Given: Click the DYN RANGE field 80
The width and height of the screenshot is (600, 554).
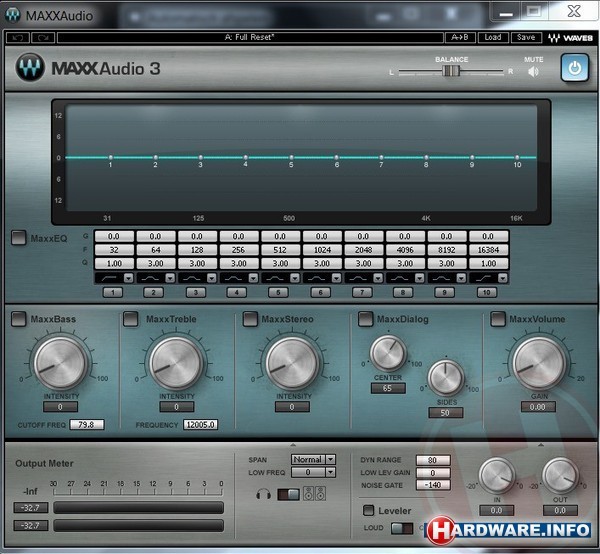Looking at the screenshot, I should [x=433, y=460].
